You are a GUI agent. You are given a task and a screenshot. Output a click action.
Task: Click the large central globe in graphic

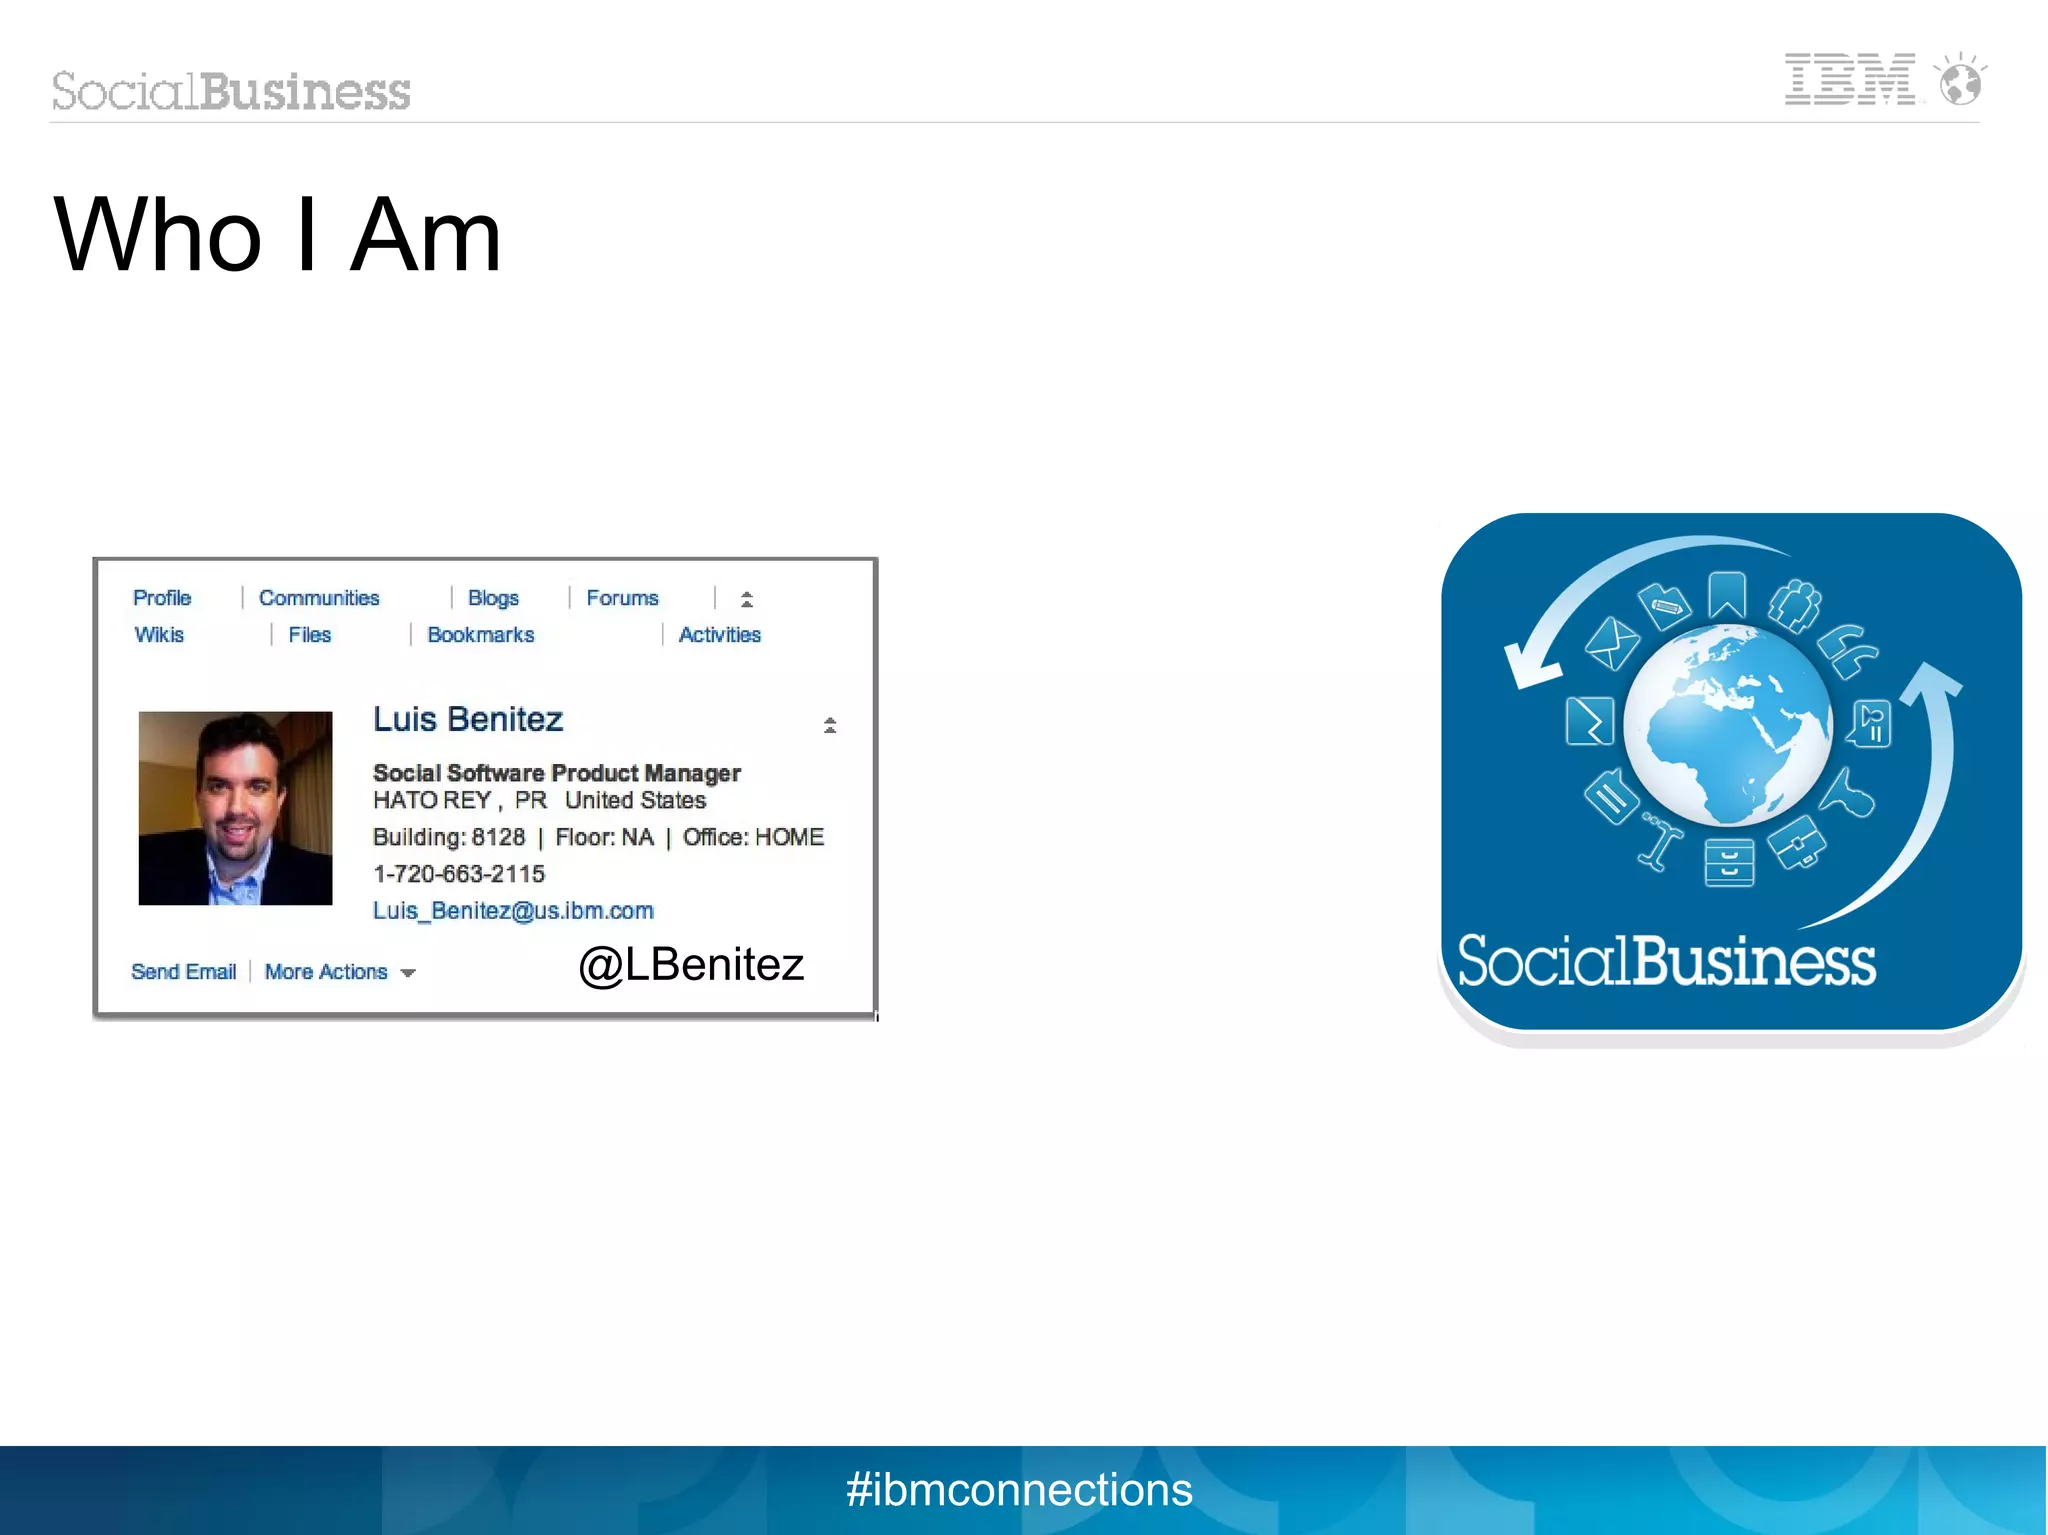pyautogui.click(x=1728, y=725)
